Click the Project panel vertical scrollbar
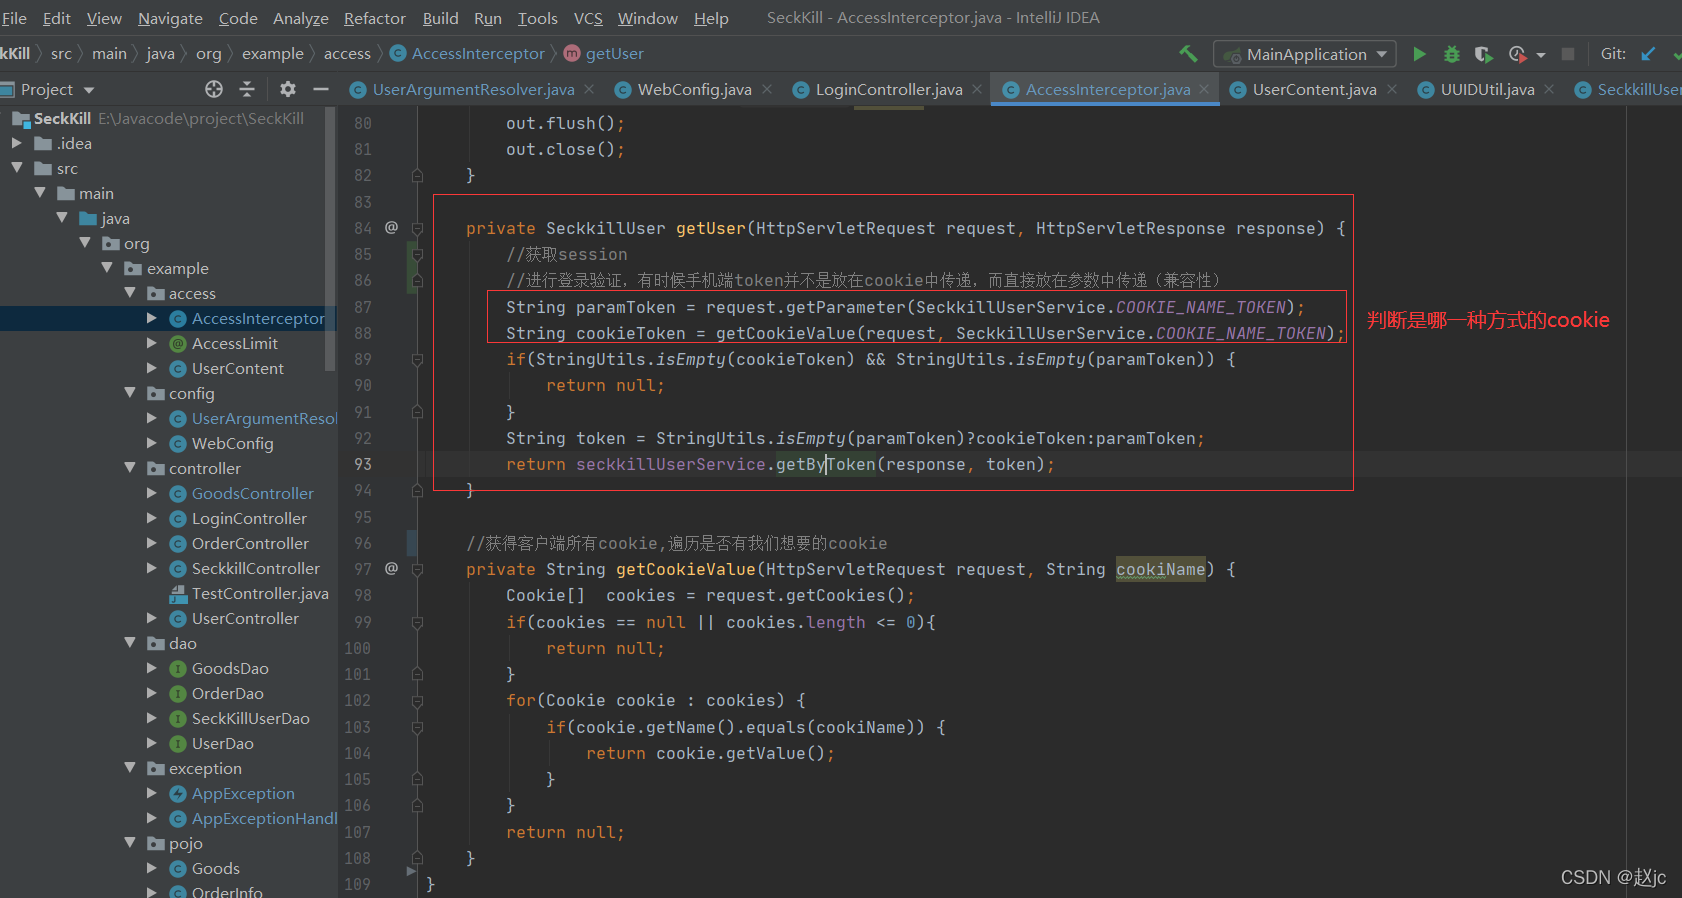This screenshot has width=1682, height=898. [x=331, y=240]
